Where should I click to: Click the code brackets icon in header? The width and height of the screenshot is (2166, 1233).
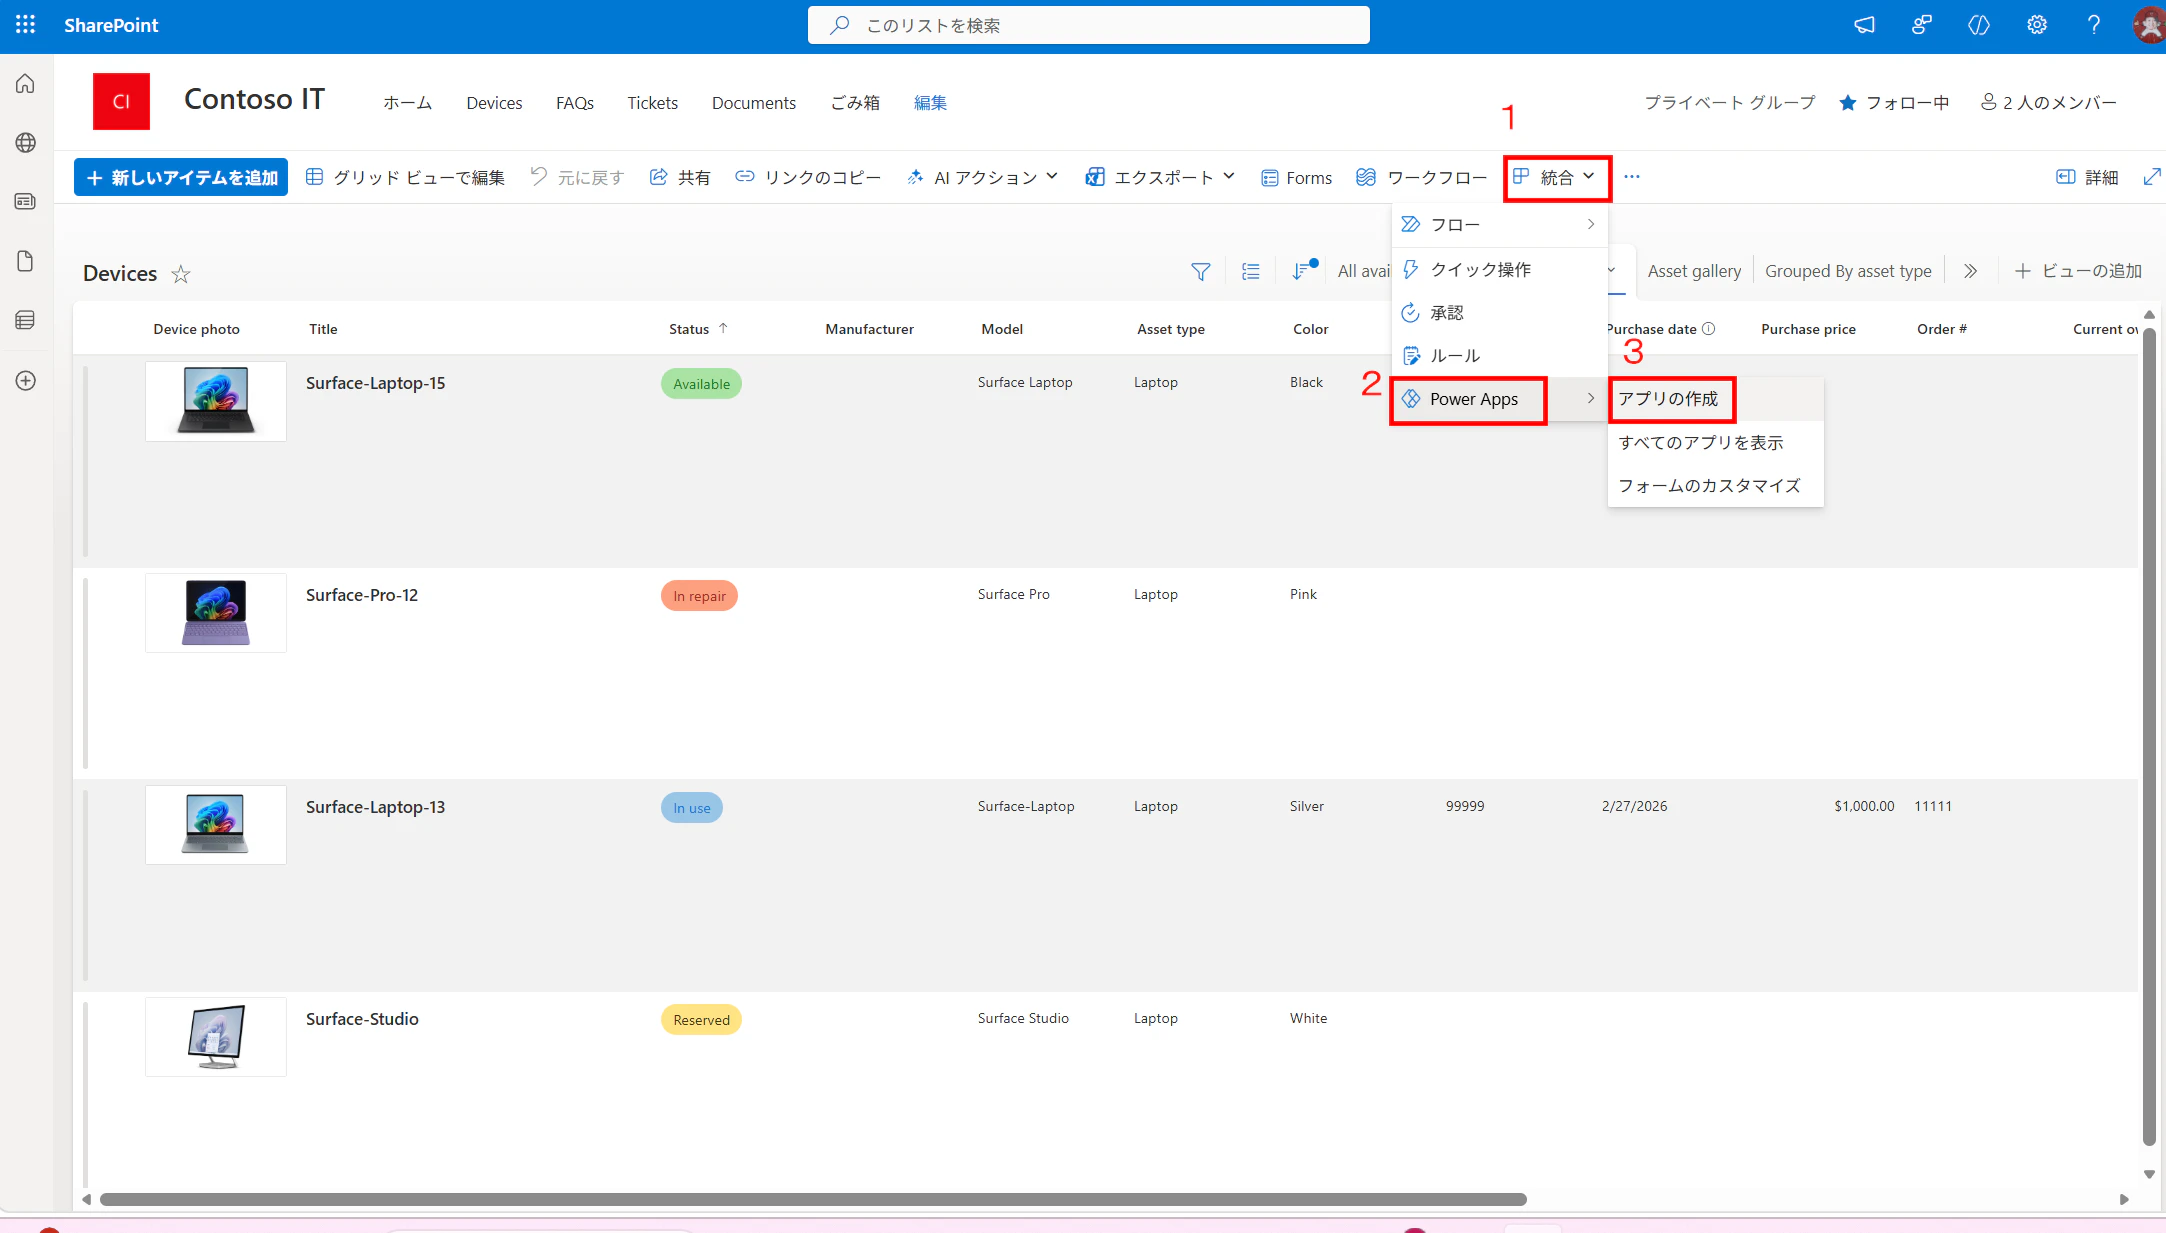1979,25
